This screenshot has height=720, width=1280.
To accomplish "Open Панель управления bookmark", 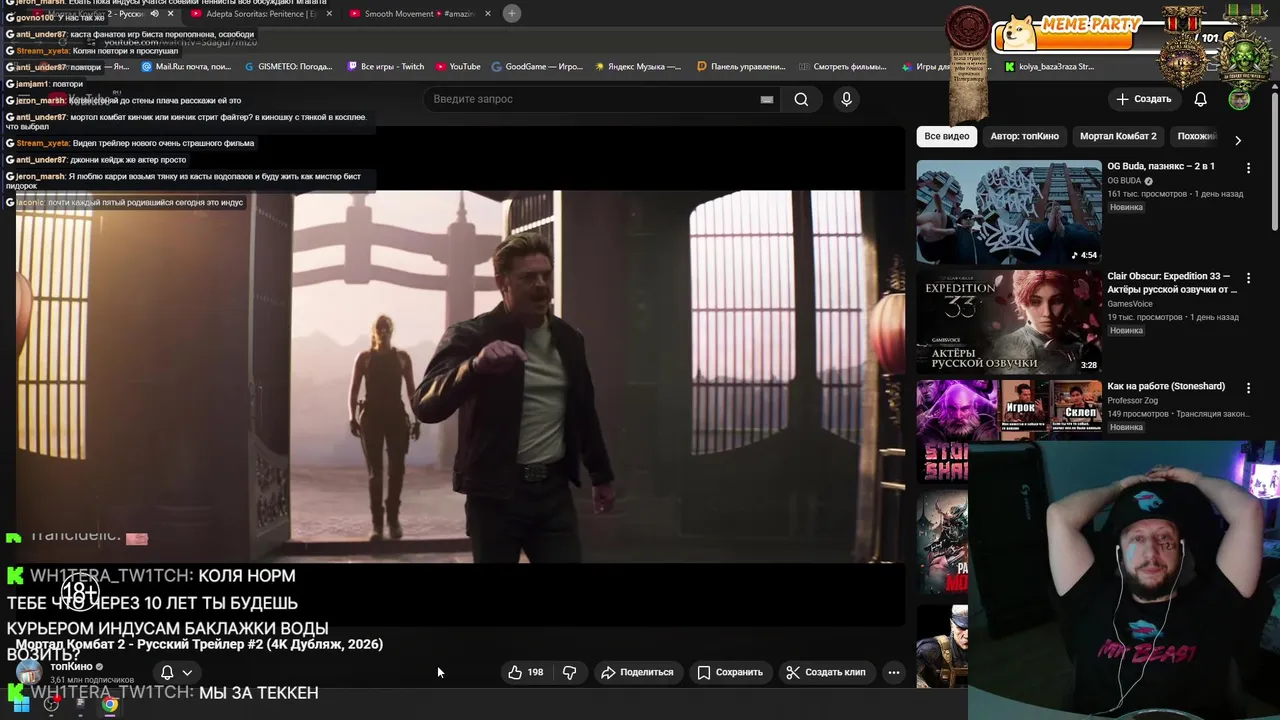I will coord(741,67).
